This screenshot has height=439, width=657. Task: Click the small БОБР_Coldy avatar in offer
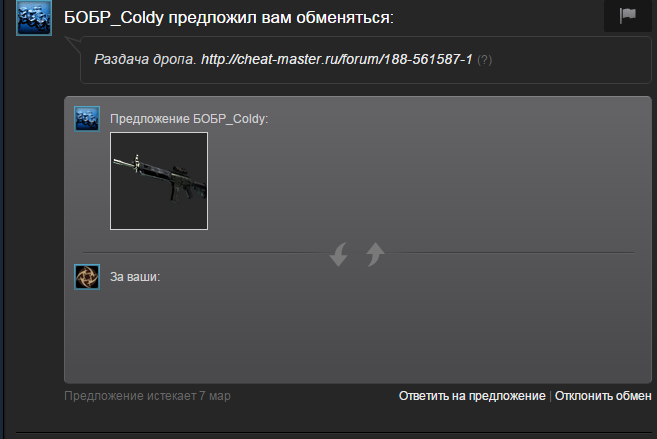pyautogui.click(x=87, y=119)
